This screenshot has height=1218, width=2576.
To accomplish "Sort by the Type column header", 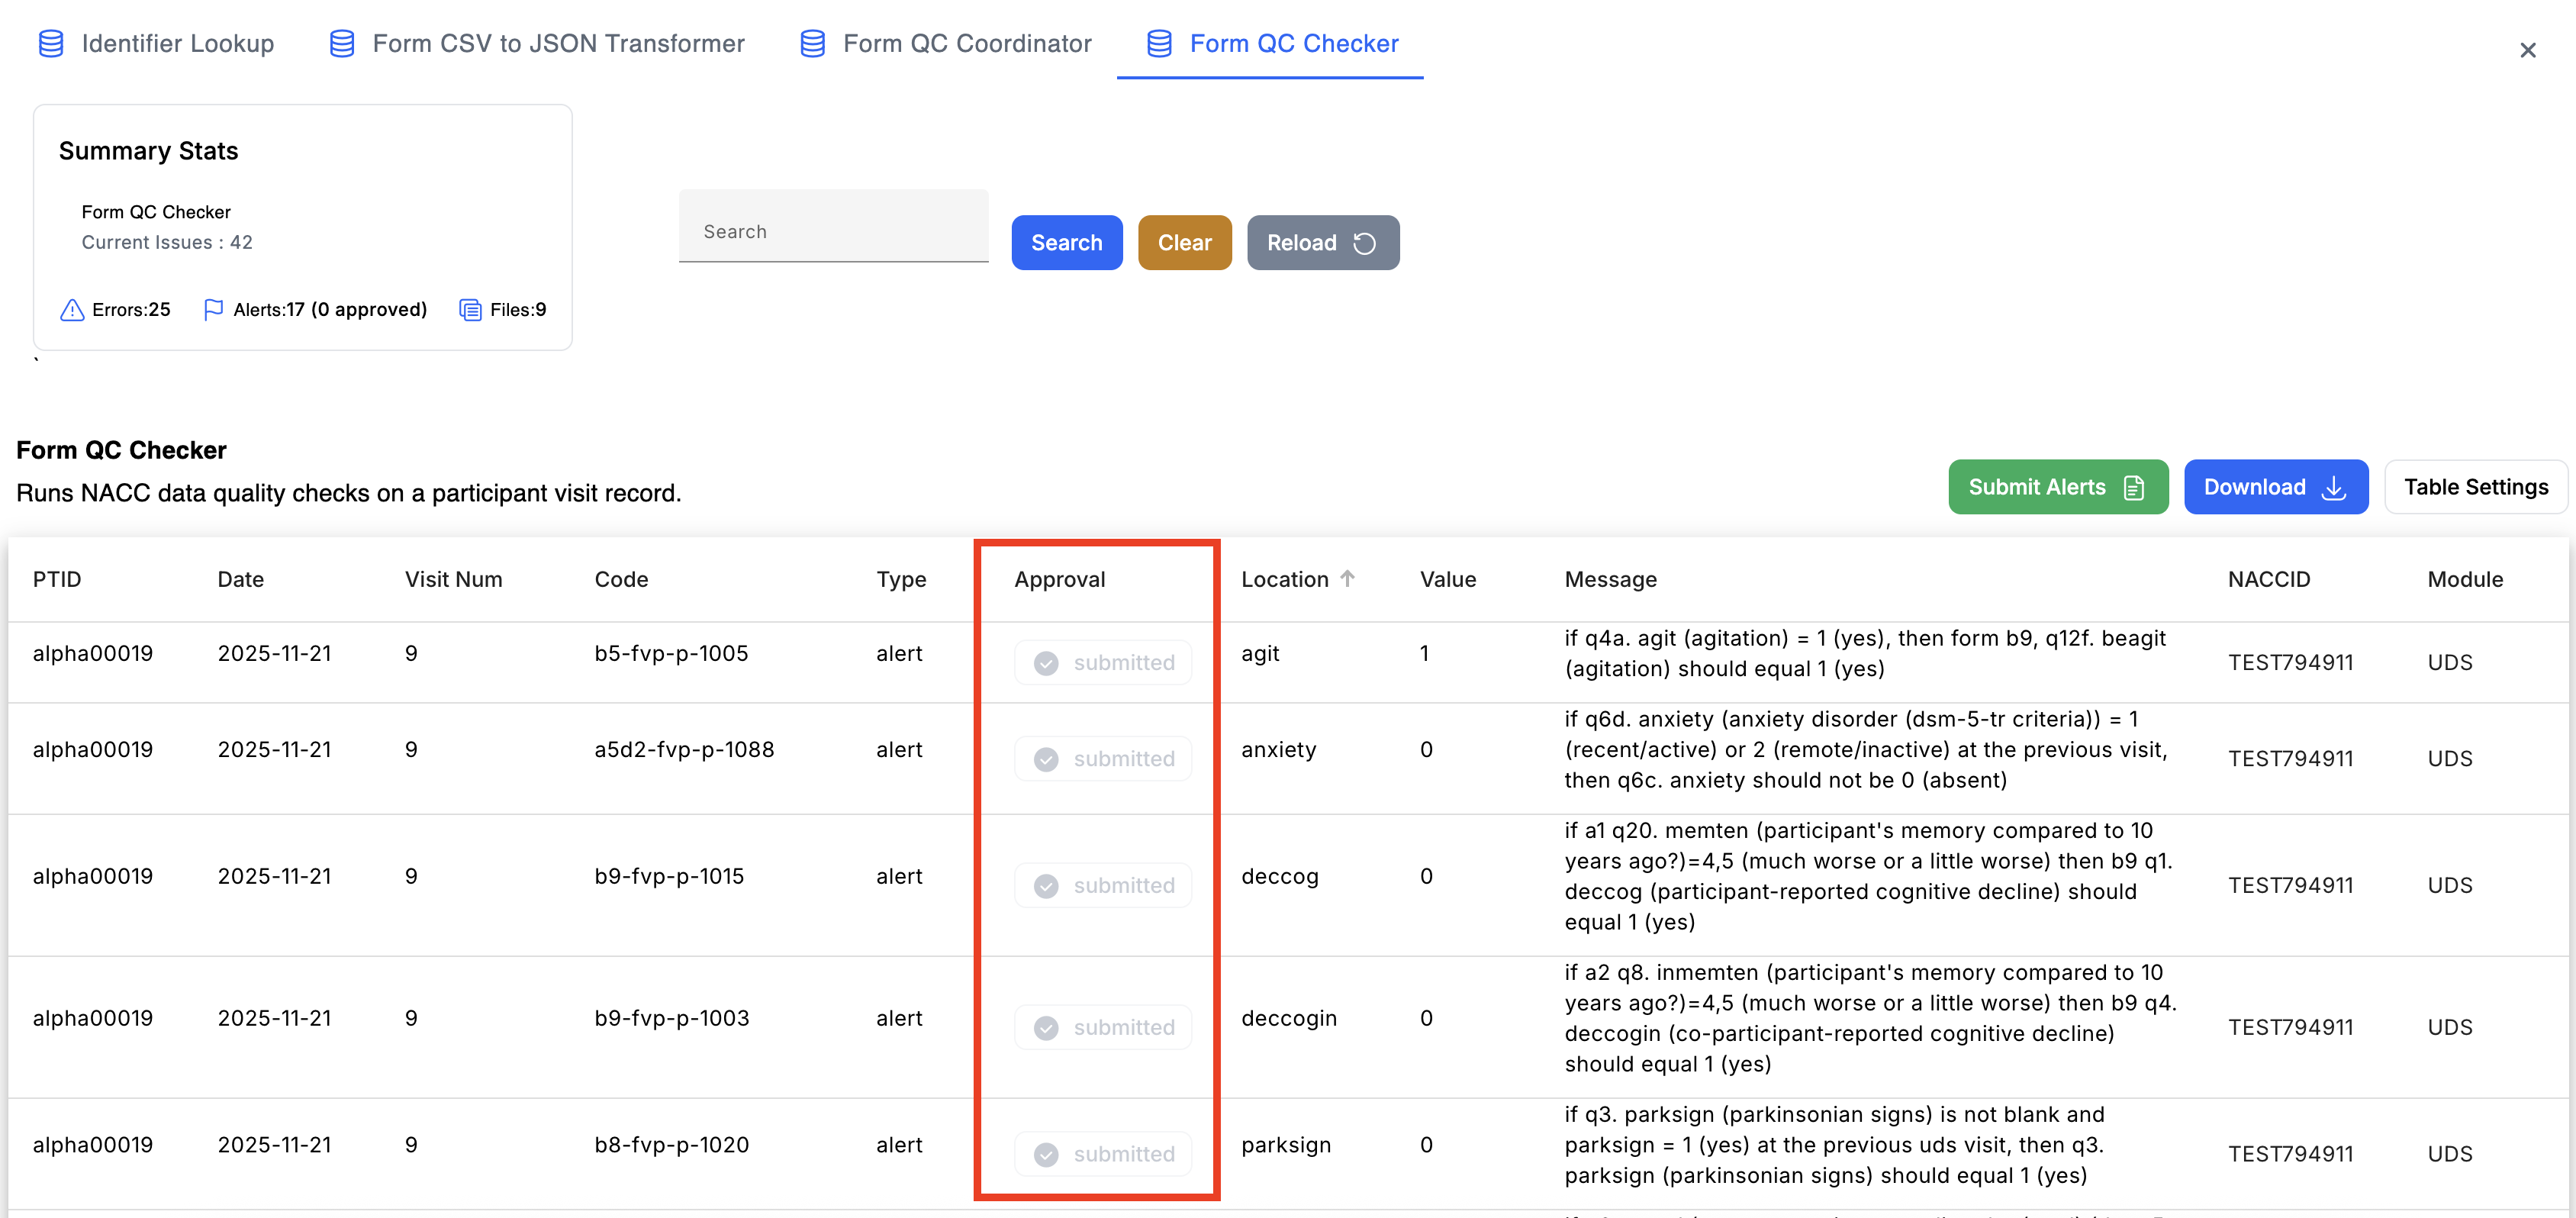I will (x=901, y=579).
